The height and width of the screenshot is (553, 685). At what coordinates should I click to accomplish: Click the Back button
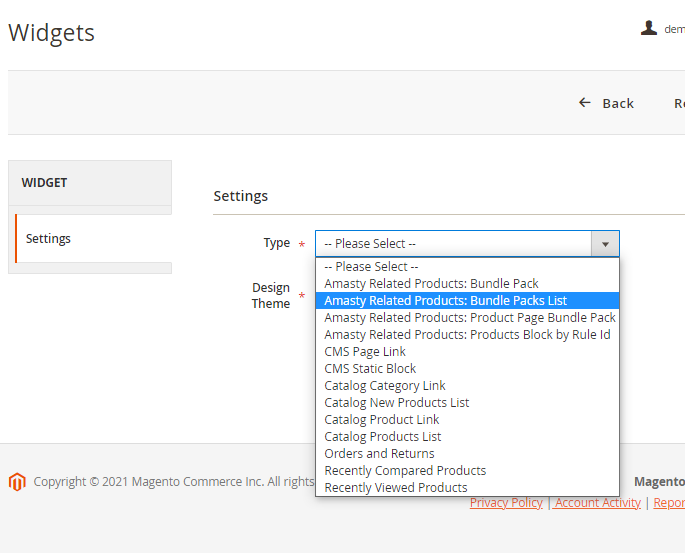(x=606, y=103)
